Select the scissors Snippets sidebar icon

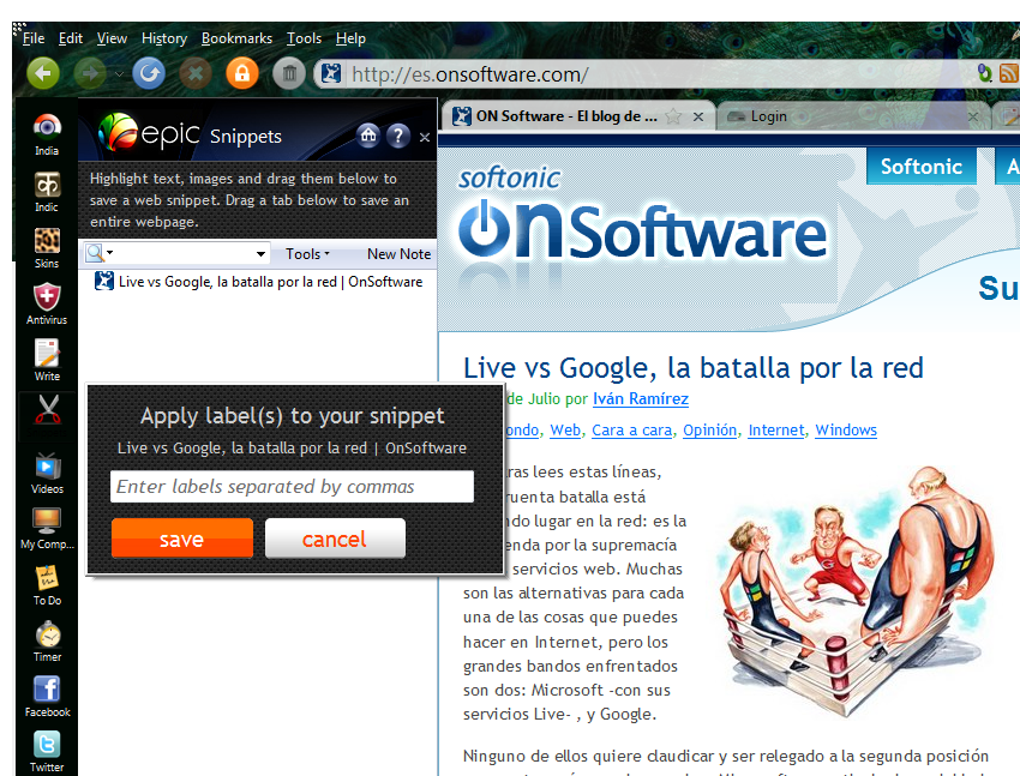tap(47, 410)
